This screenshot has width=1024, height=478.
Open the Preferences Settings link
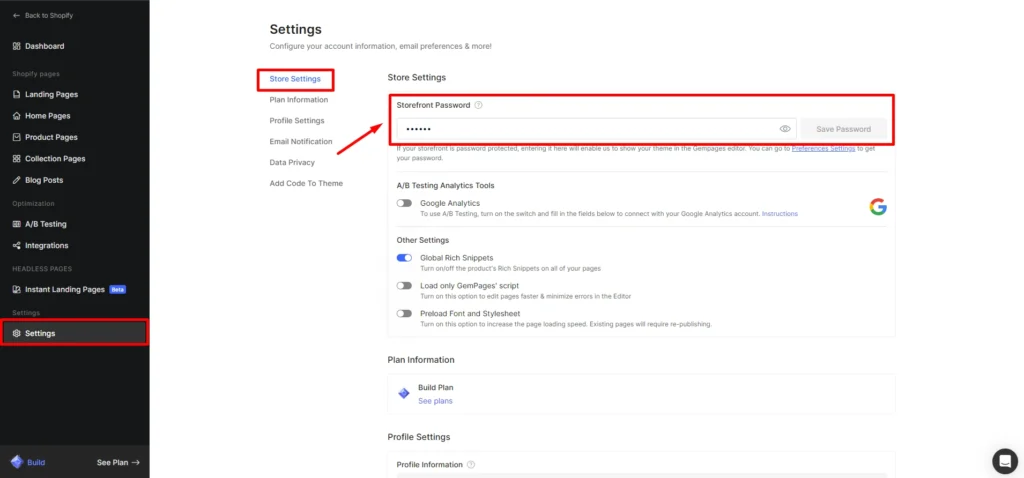pyautogui.click(x=823, y=149)
